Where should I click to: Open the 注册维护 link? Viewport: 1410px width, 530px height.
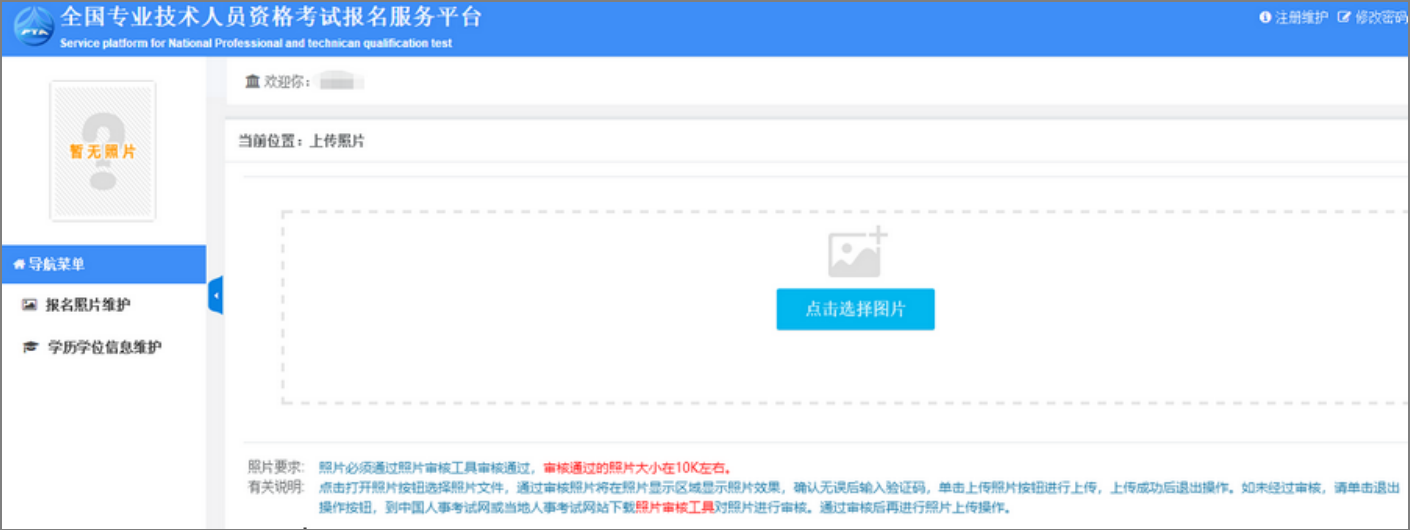(1301, 17)
